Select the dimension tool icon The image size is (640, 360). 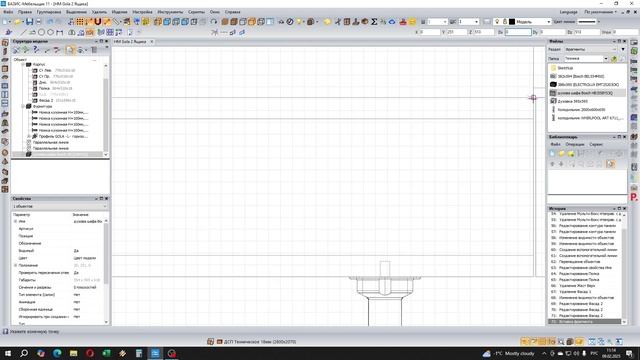[x=60, y=32]
